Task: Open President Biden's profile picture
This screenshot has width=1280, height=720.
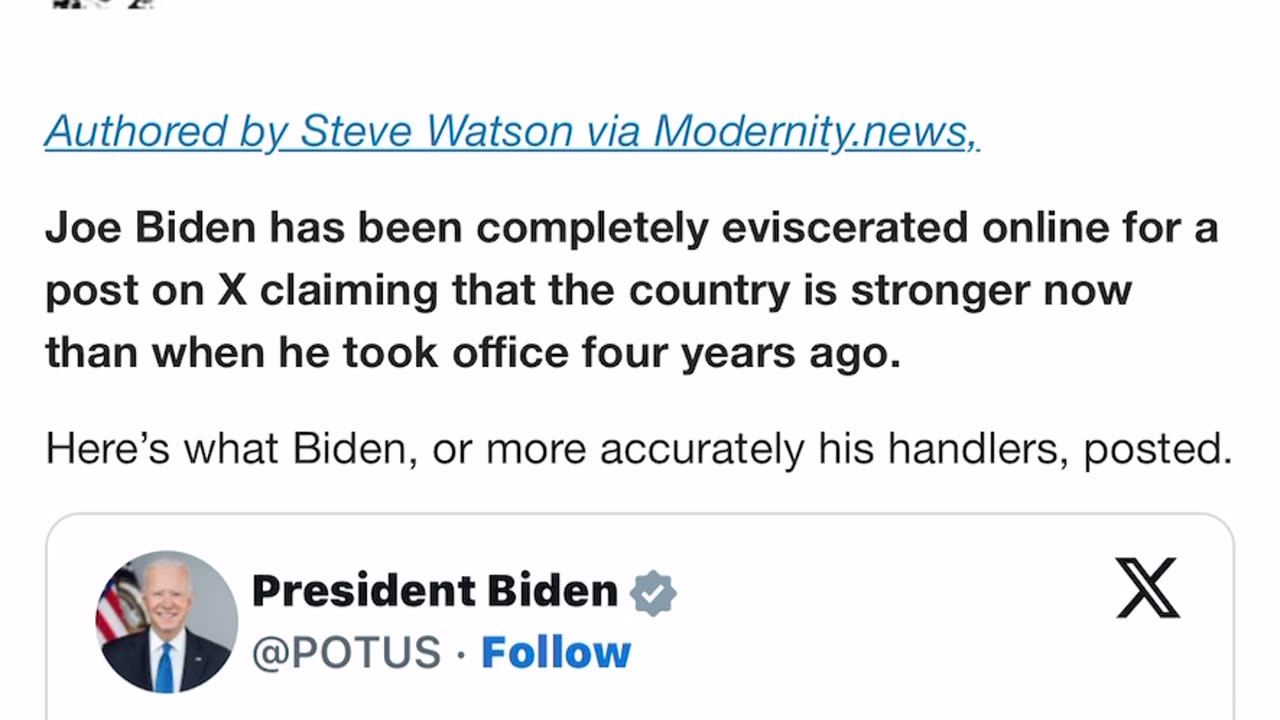Action: click(x=167, y=621)
